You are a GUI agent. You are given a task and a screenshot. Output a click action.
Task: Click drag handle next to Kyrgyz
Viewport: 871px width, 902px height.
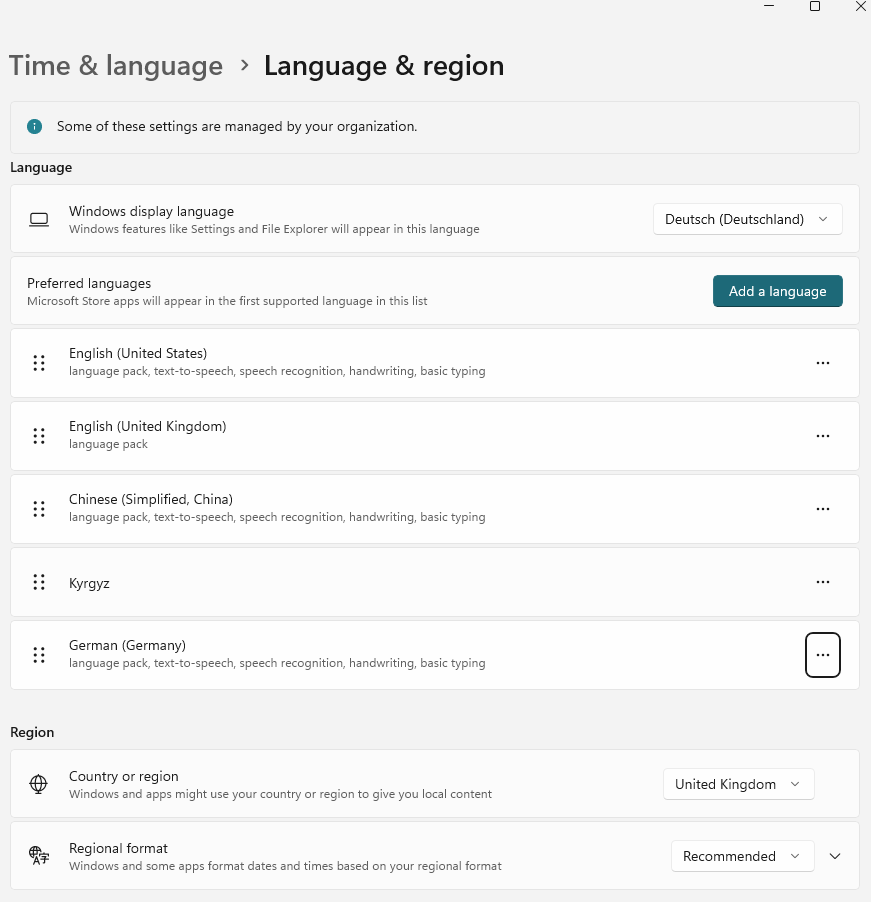(39, 582)
